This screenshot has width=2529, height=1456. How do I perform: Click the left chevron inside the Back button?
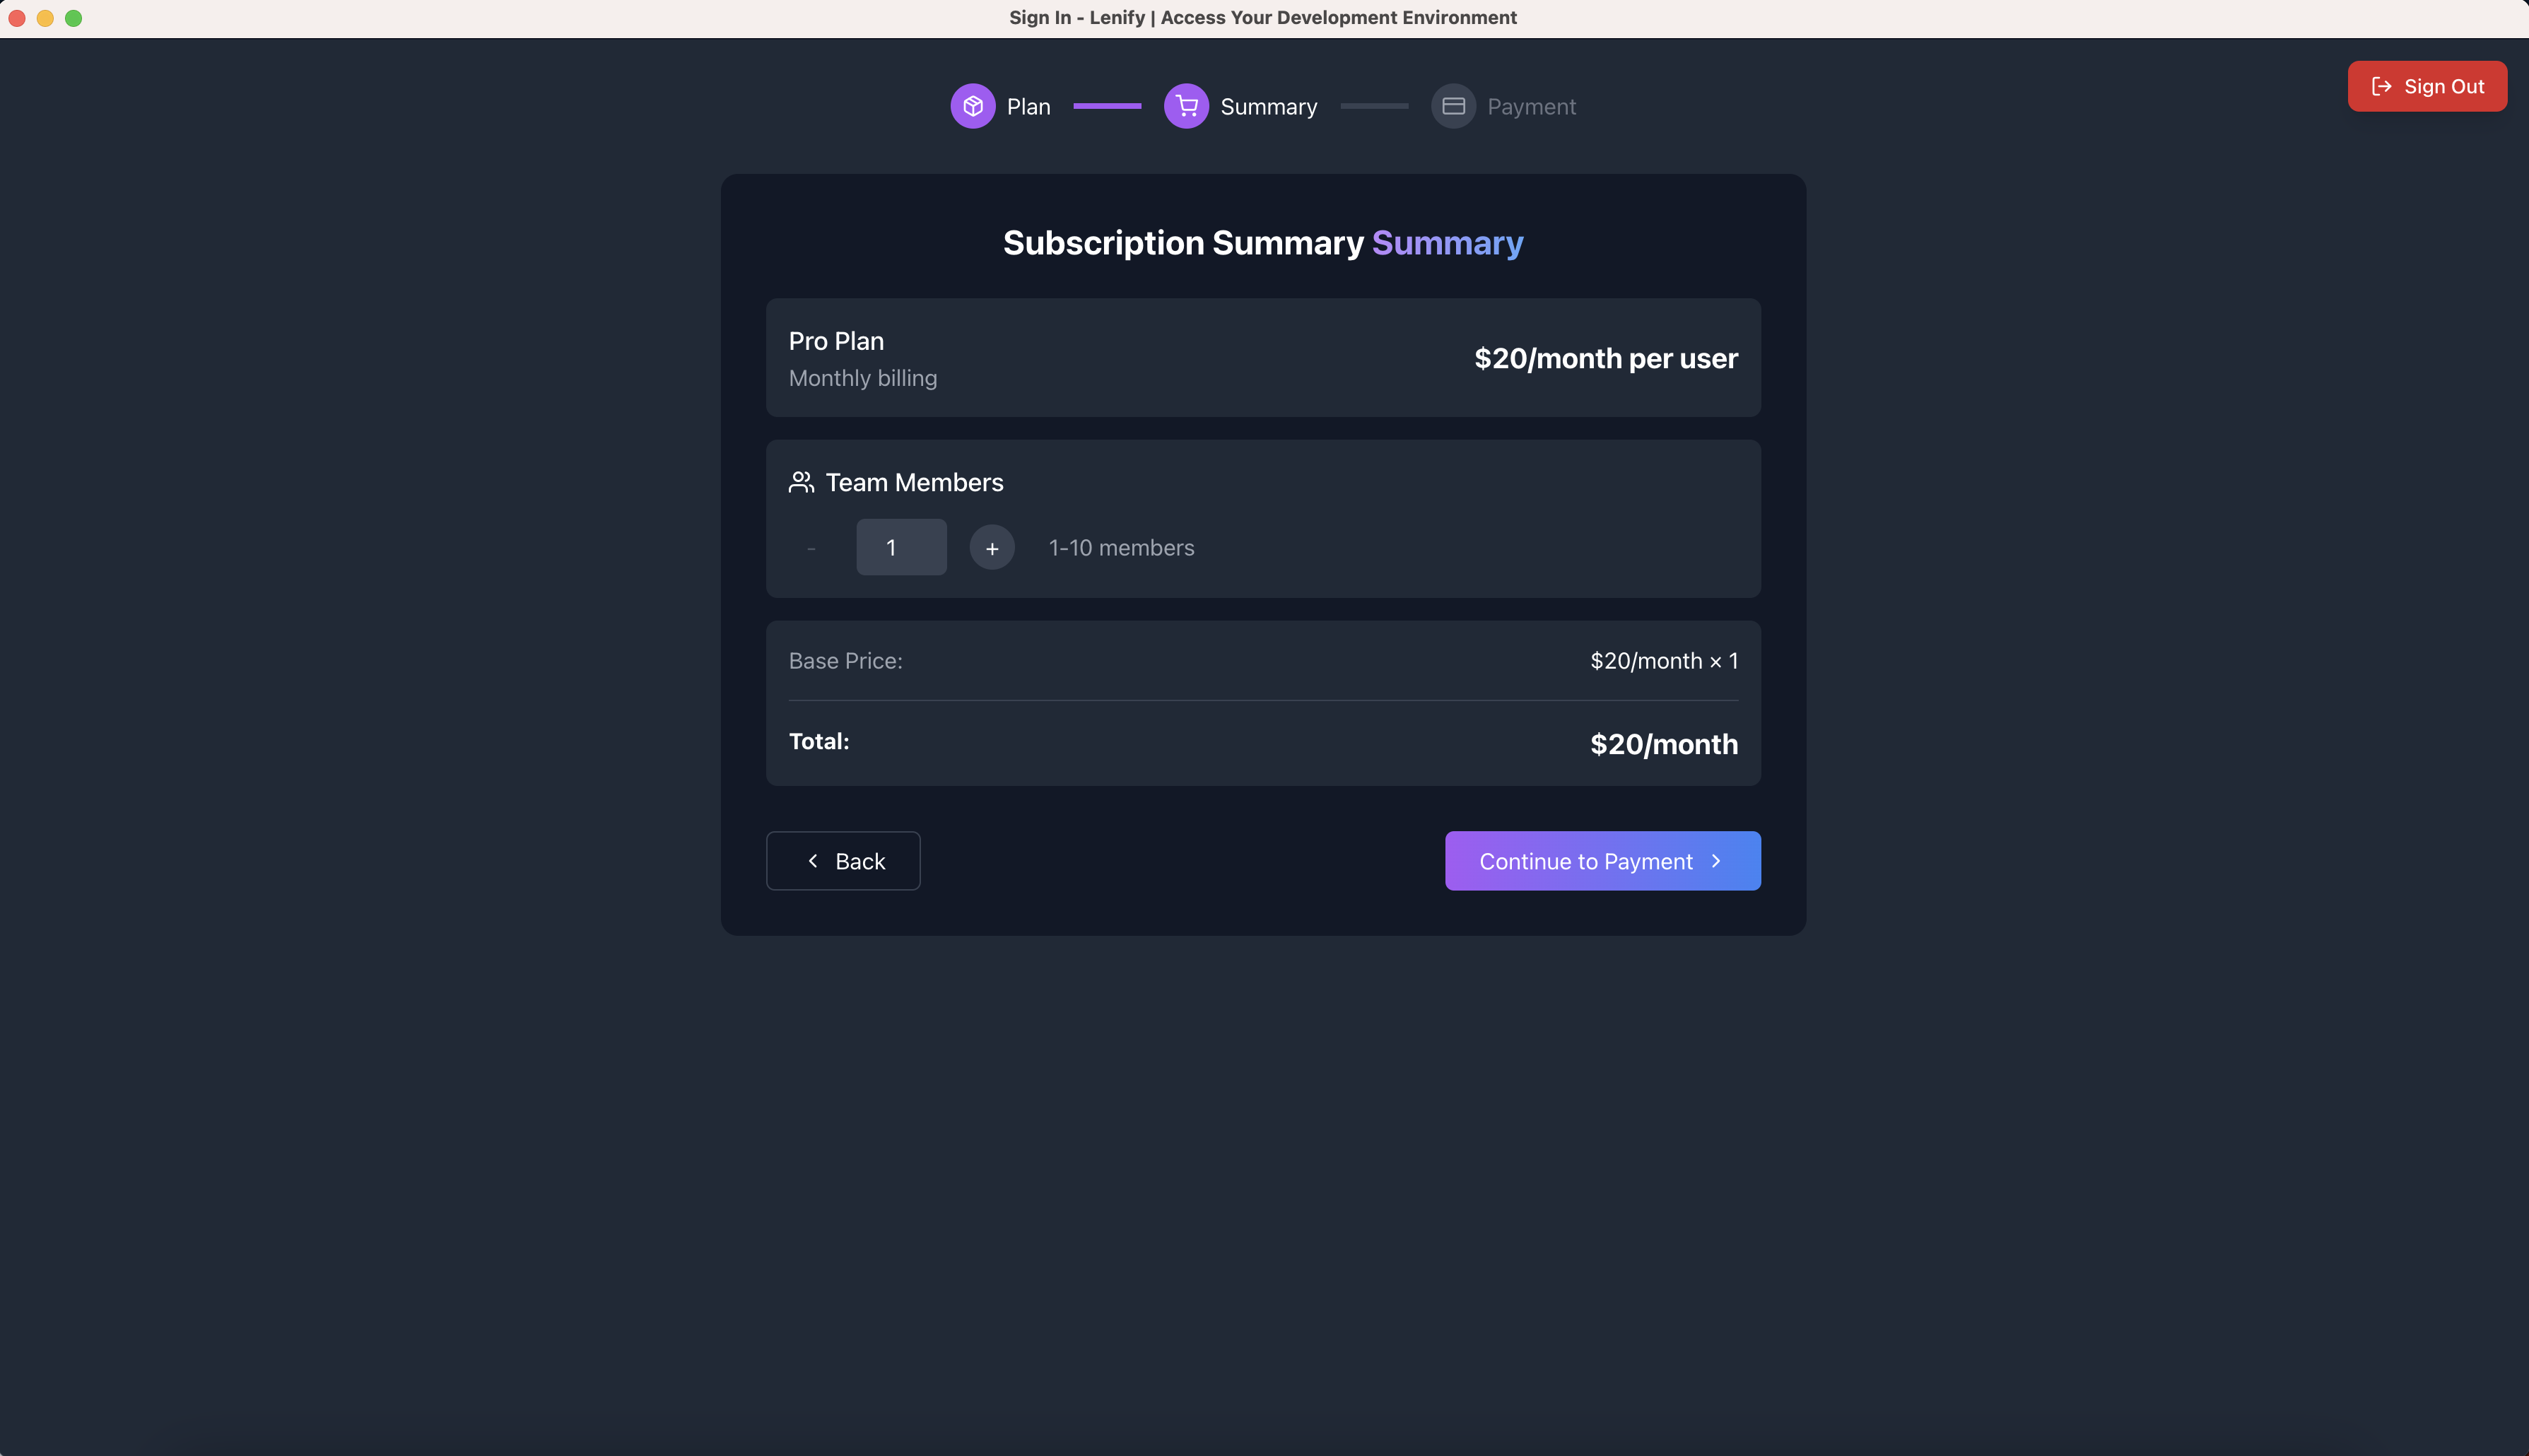[813, 860]
